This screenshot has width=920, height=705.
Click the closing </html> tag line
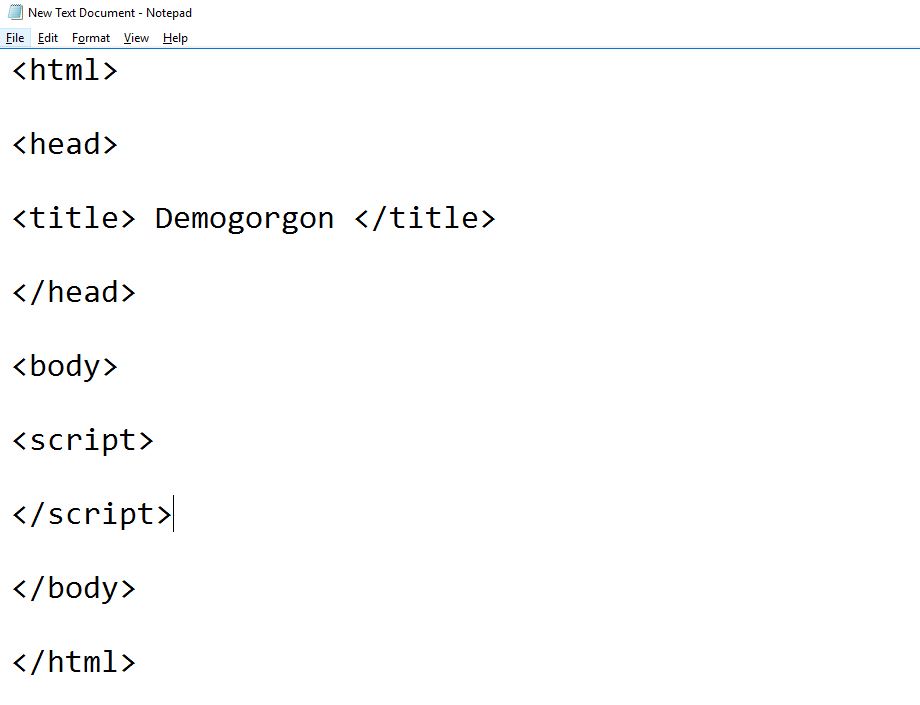pos(74,662)
